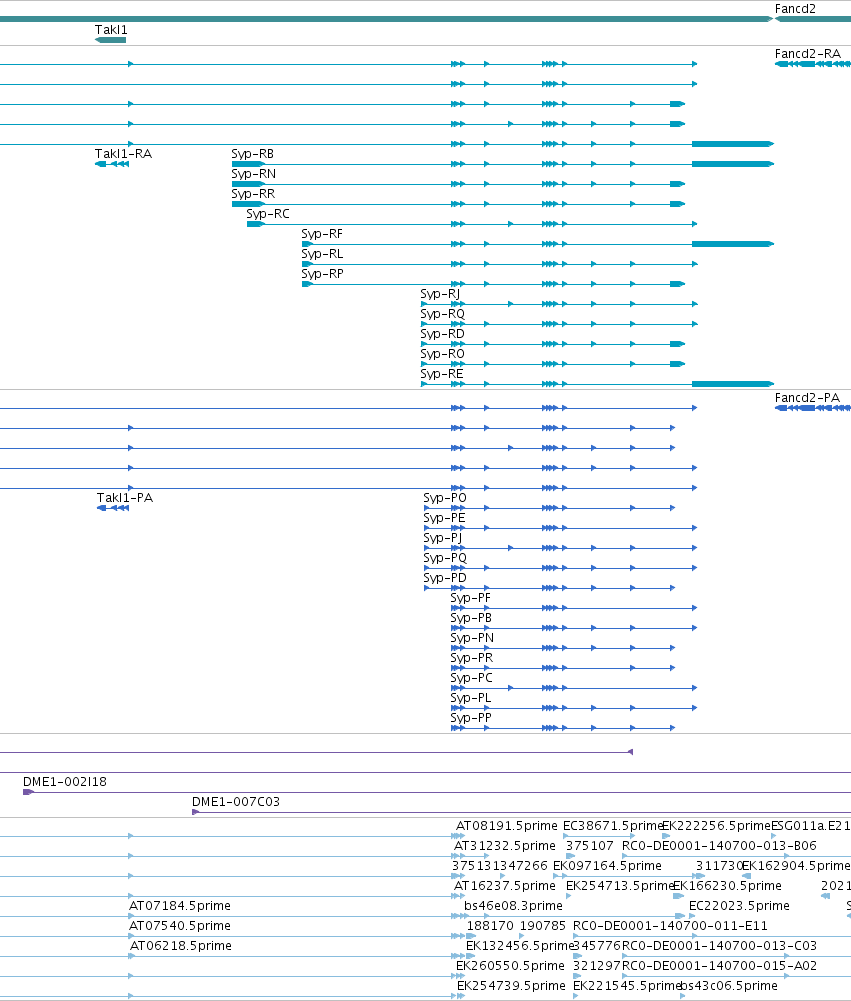This screenshot has height=1001, width=851.
Task: Click EST AT31232.5prime
Action: tap(505, 846)
